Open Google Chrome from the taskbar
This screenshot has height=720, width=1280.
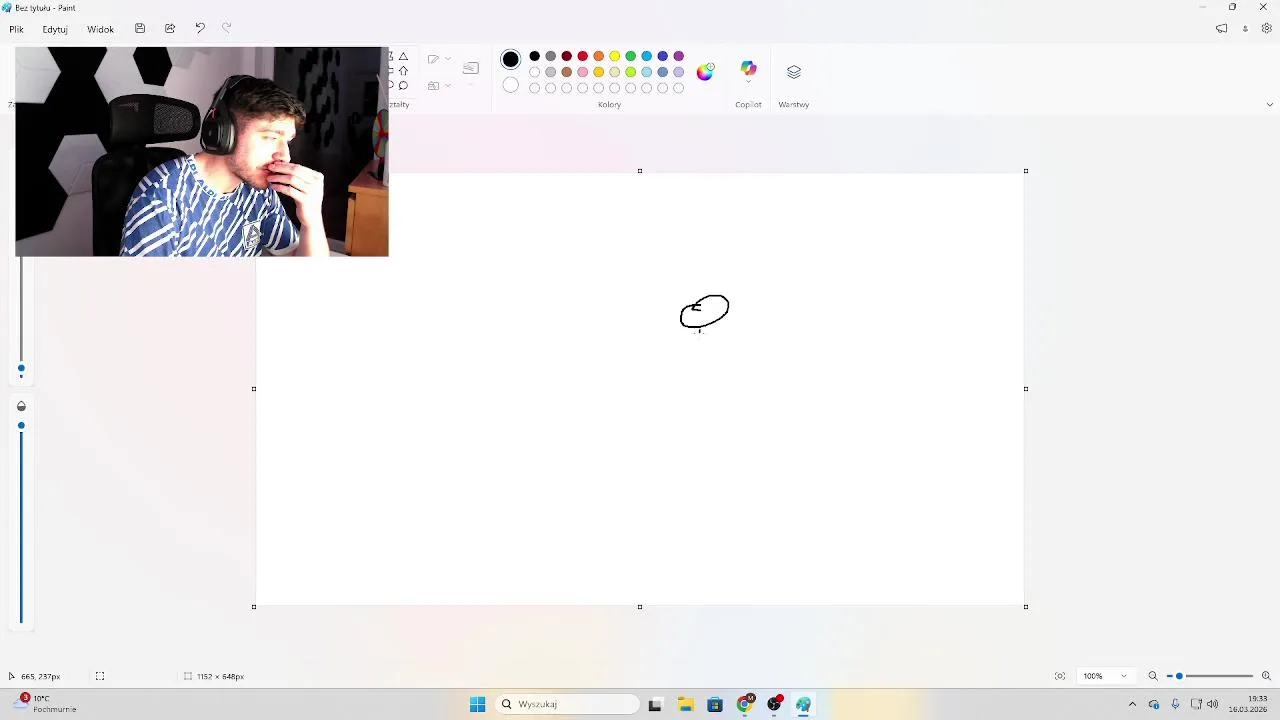click(x=744, y=704)
